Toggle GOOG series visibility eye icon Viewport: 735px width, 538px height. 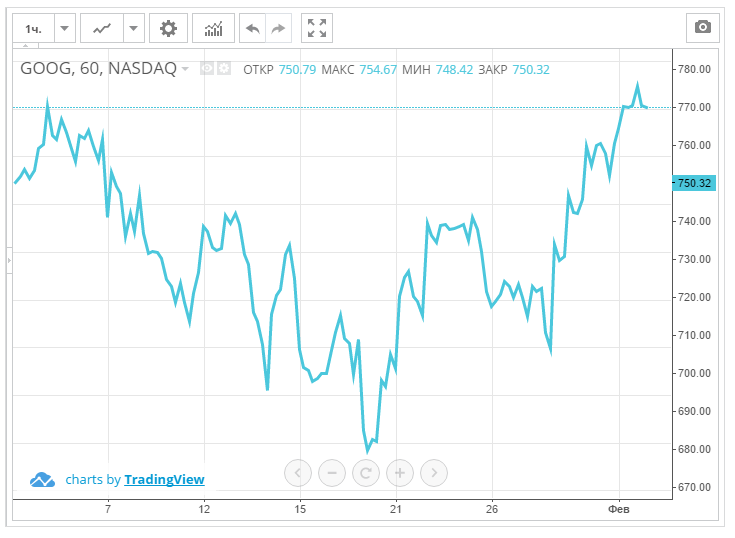point(207,69)
